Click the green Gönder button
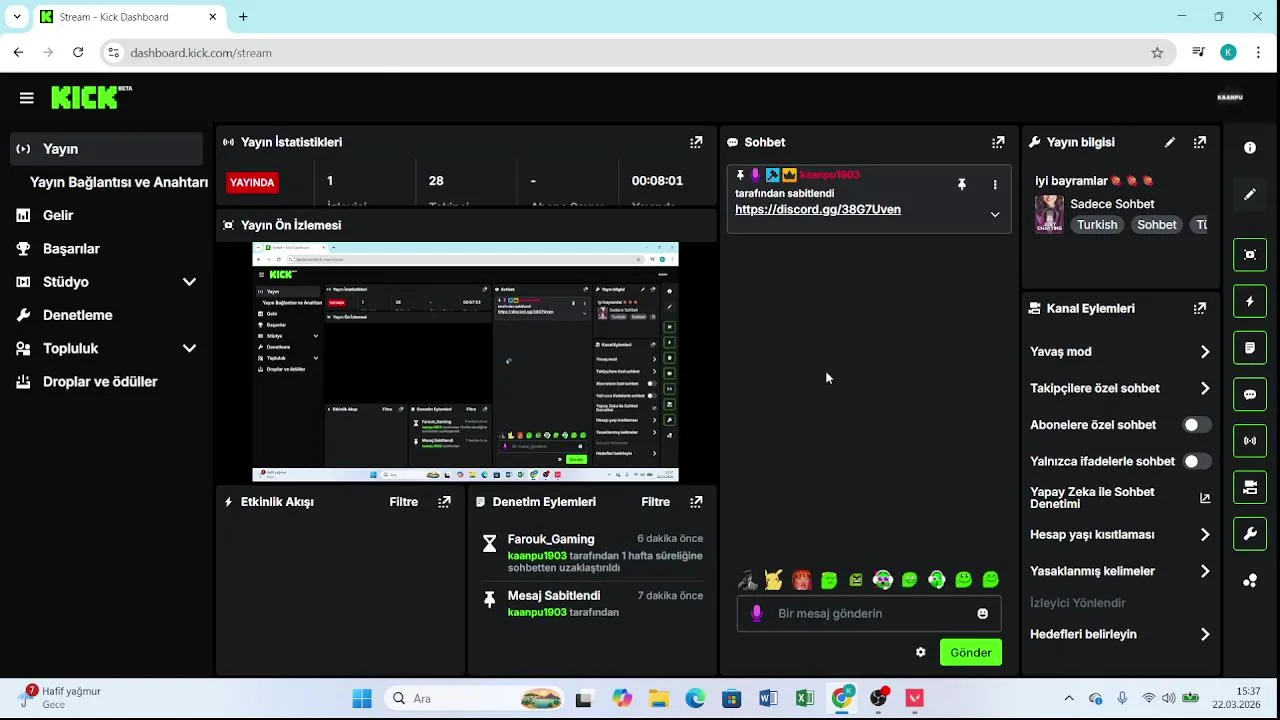 coord(971,652)
